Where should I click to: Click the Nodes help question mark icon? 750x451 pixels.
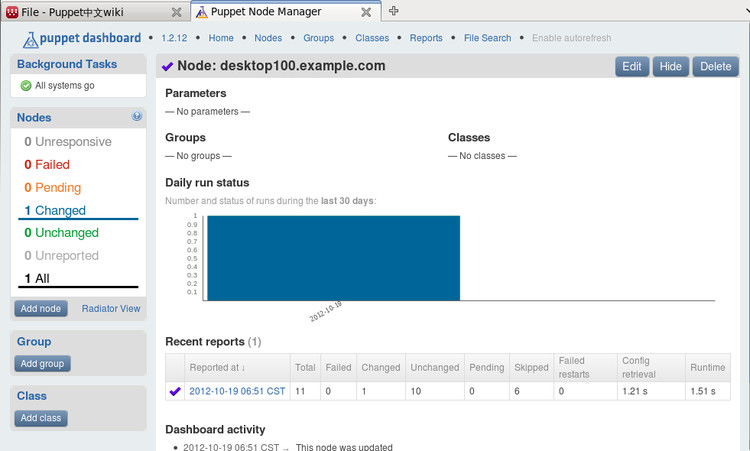(x=137, y=117)
